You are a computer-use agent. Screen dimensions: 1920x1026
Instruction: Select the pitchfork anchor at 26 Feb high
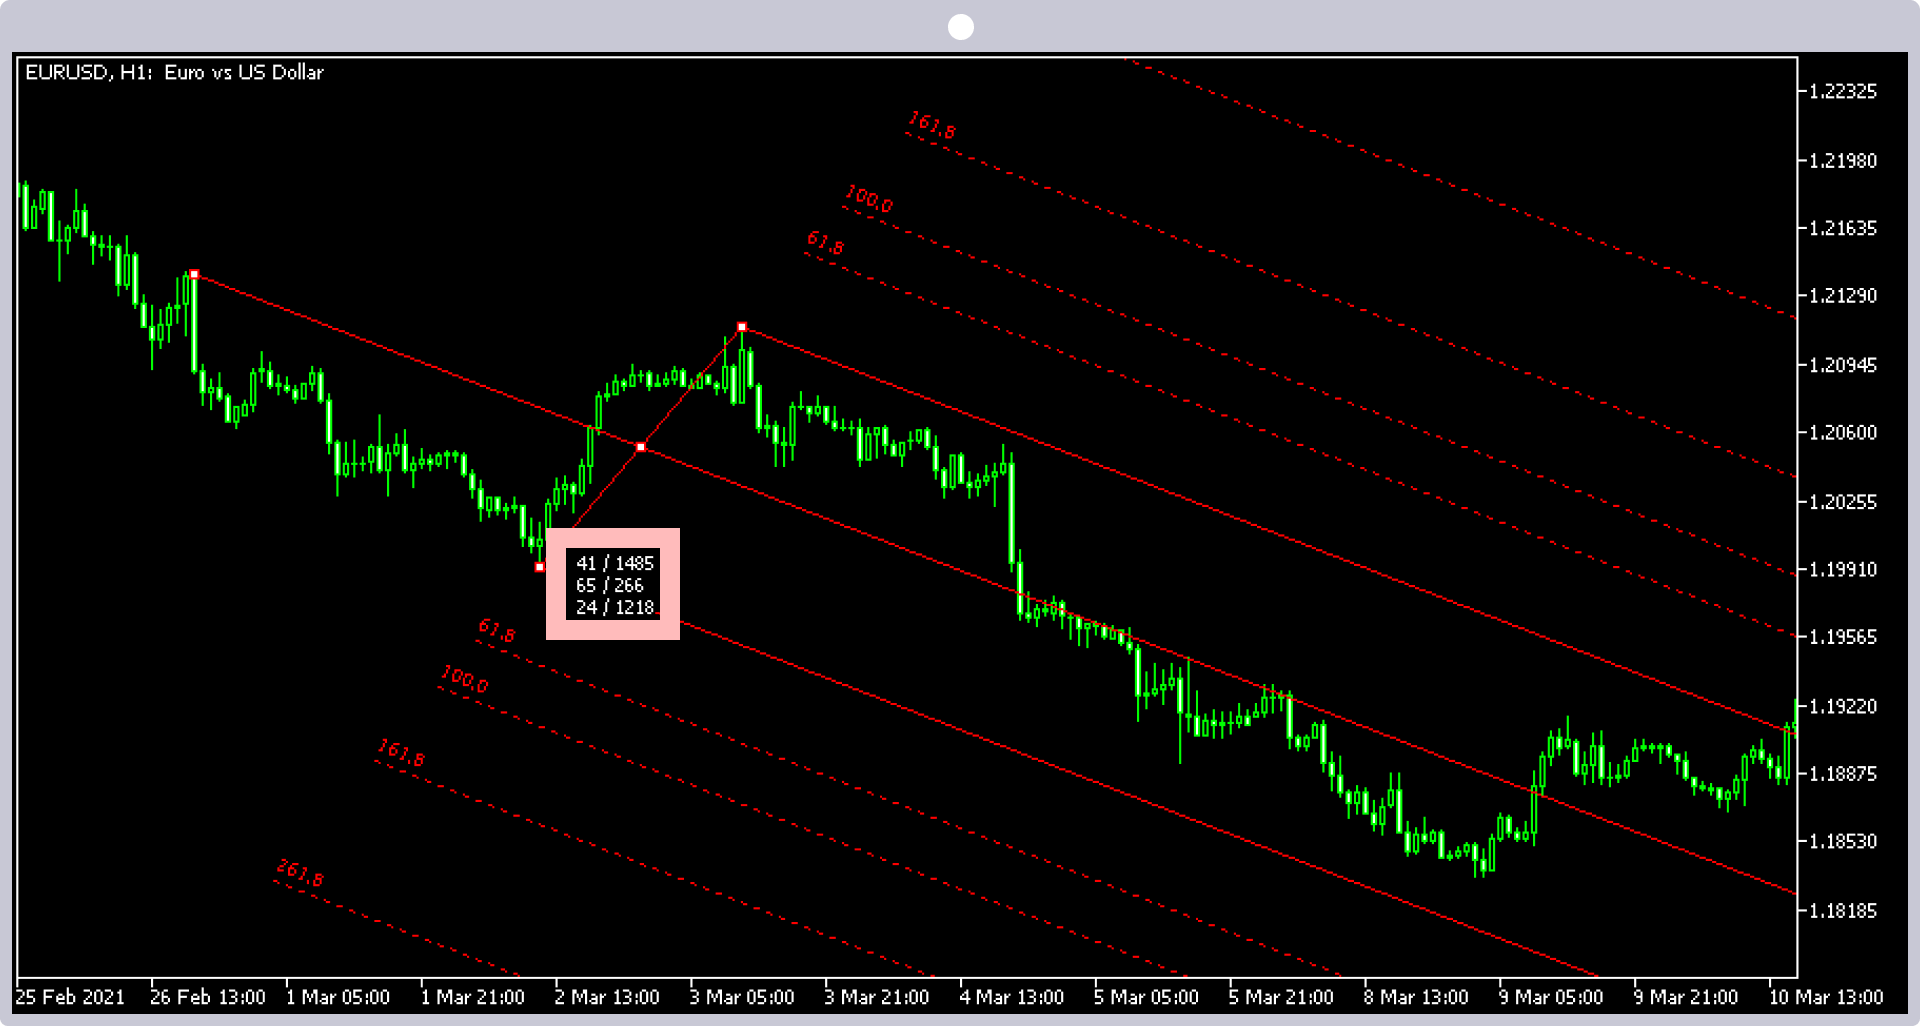click(194, 274)
